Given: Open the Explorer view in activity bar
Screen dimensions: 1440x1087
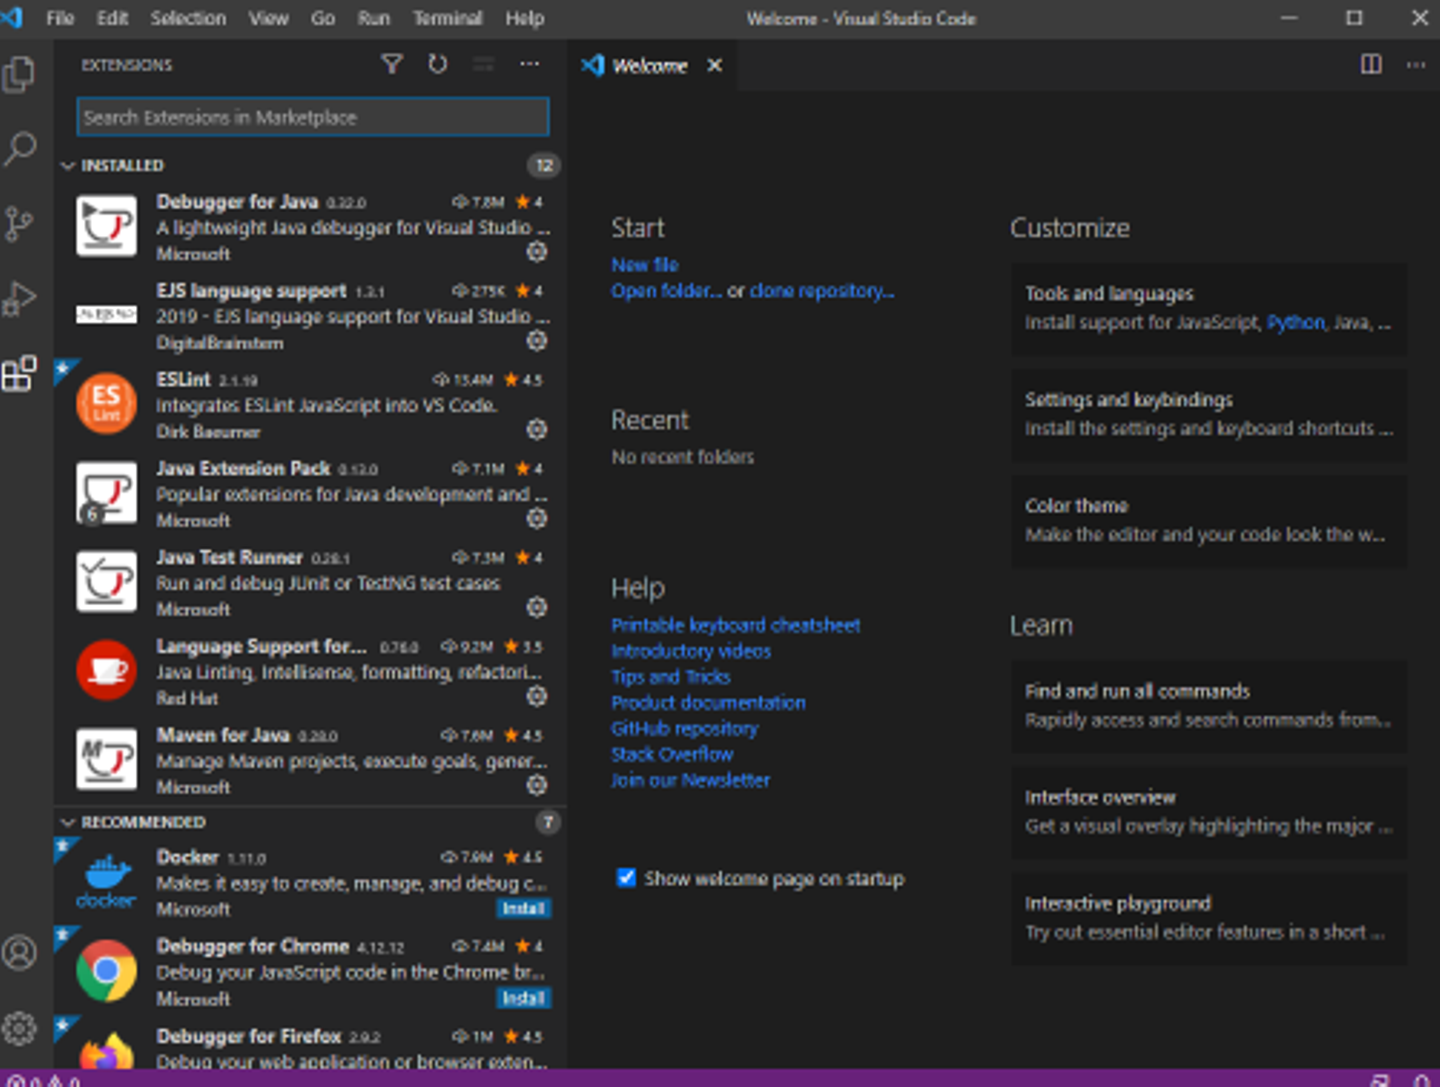Looking at the screenshot, I should pos(20,75).
